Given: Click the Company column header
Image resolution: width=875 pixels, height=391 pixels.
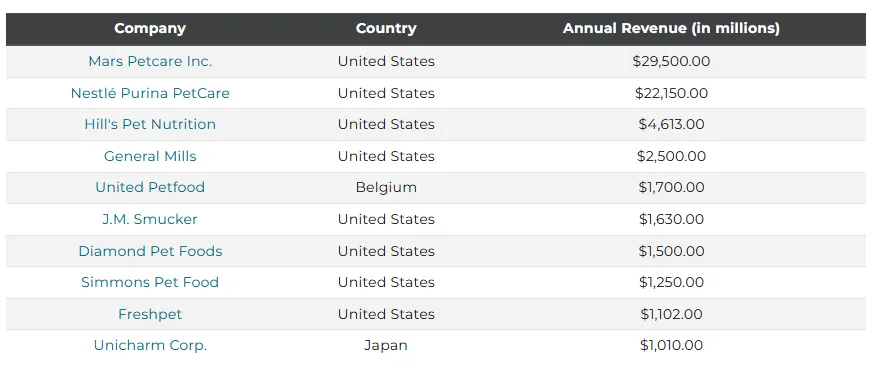Looking at the screenshot, I should click(x=150, y=28).
